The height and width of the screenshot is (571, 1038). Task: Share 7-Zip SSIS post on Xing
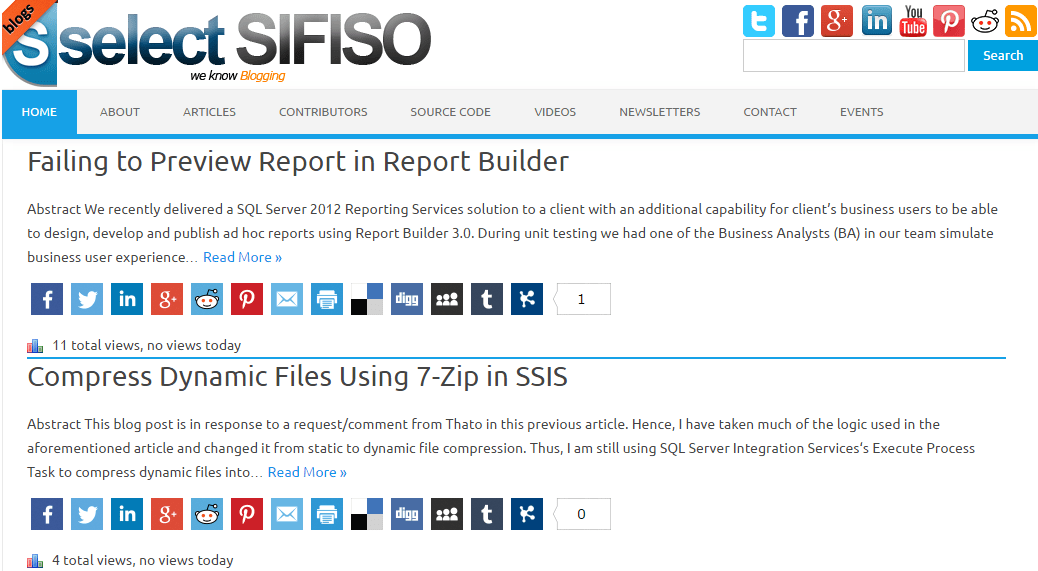click(x=527, y=514)
